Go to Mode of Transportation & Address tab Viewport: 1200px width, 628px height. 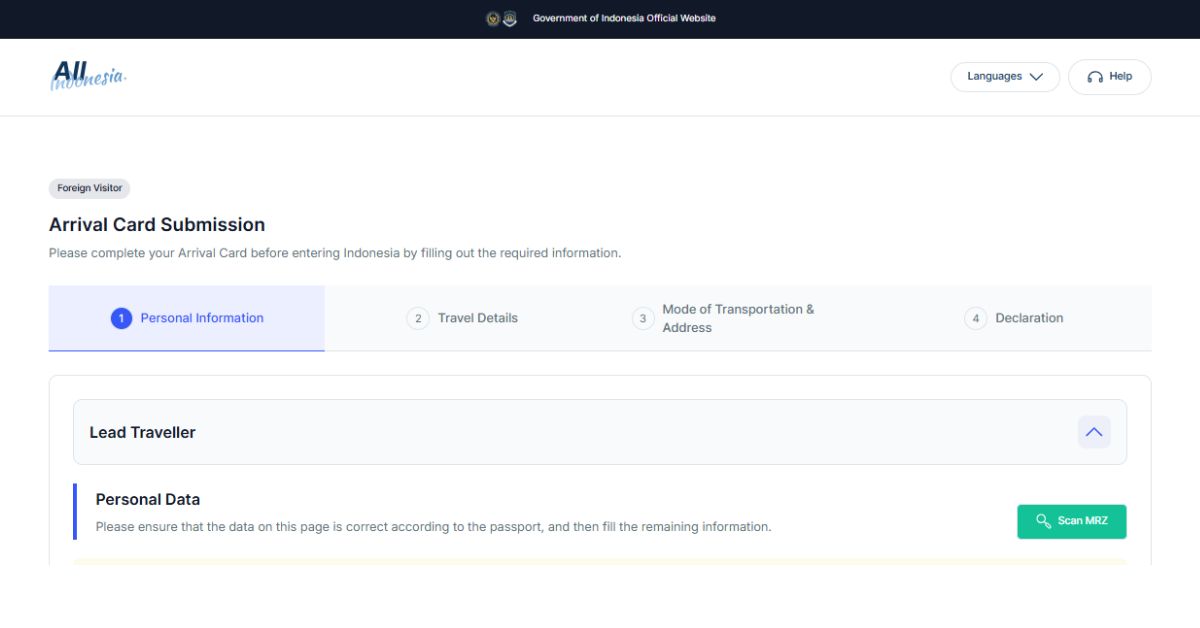tap(738, 318)
